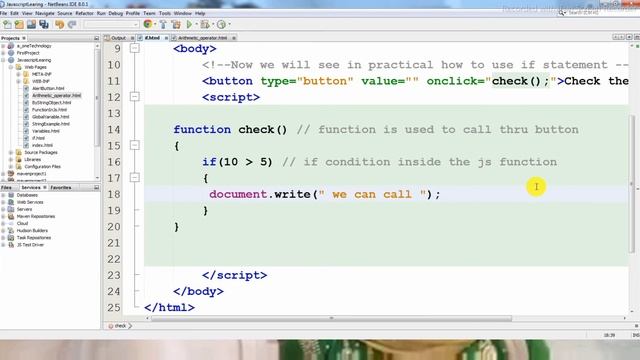Switch to the Output tab
640x360 pixels.
[x=118, y=38]
